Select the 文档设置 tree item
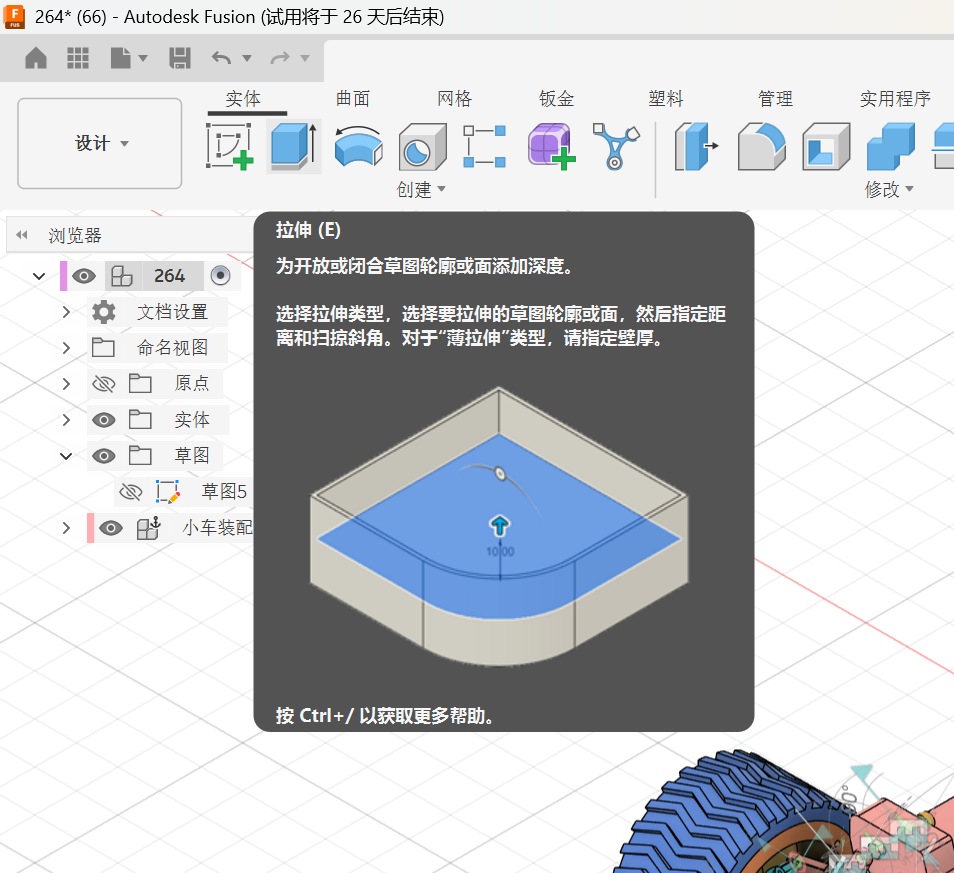The width and height of the screenshot is (954, 873). 172,312
